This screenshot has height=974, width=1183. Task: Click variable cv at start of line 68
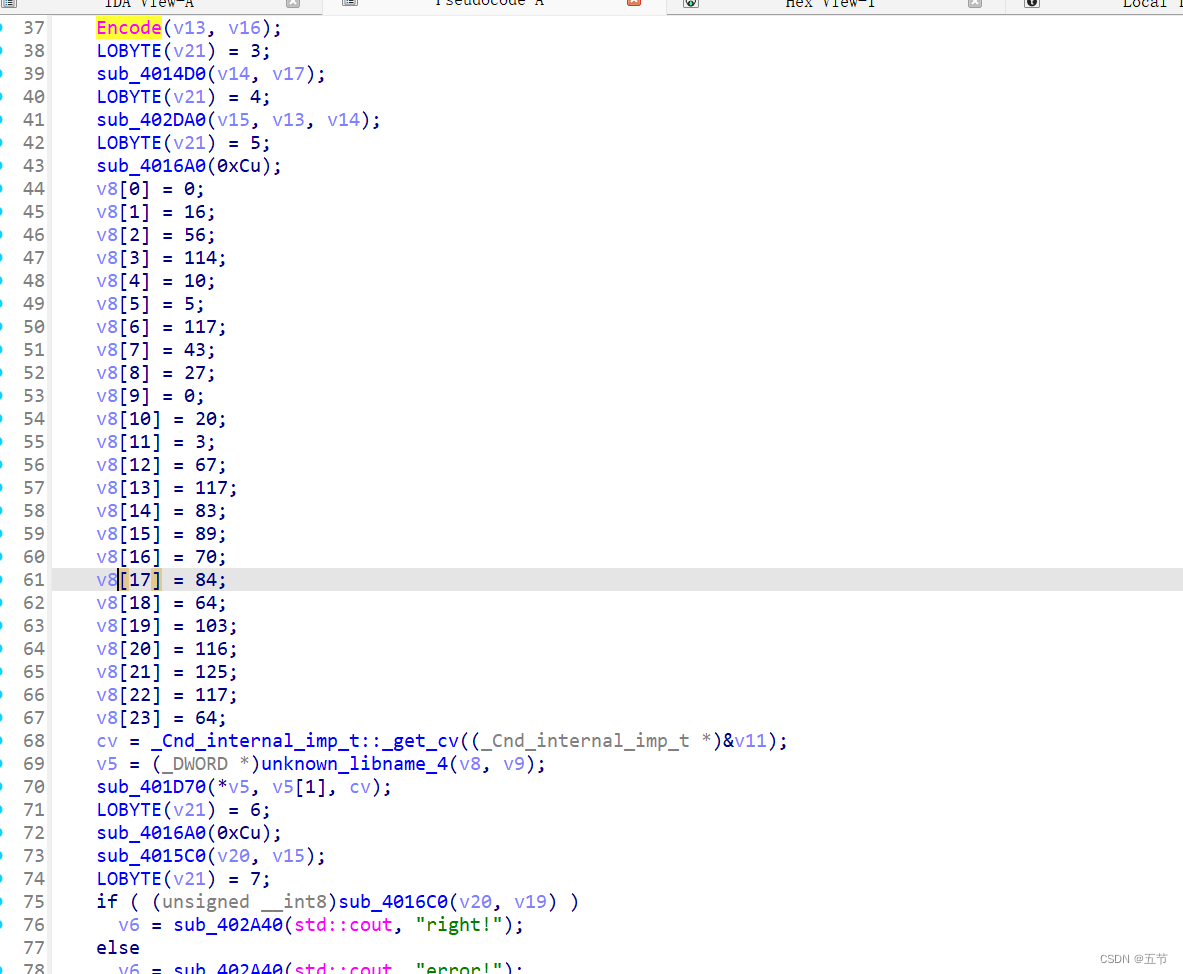click(x=107, y=741)
